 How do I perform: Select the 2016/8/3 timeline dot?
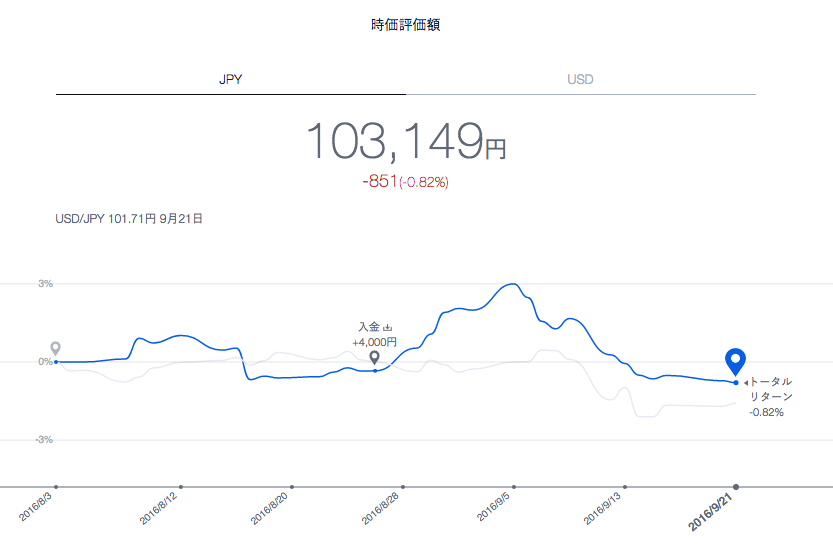click(56, 487)
